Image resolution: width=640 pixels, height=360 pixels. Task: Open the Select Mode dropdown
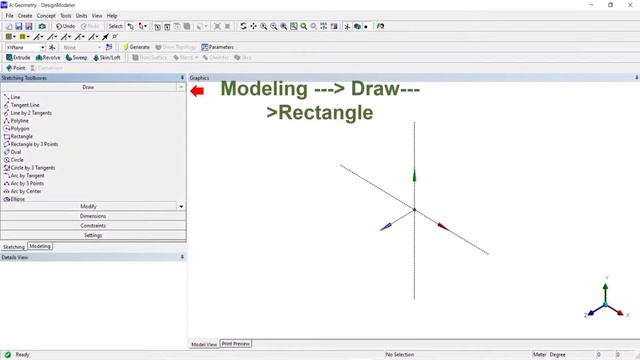(142, 26)
